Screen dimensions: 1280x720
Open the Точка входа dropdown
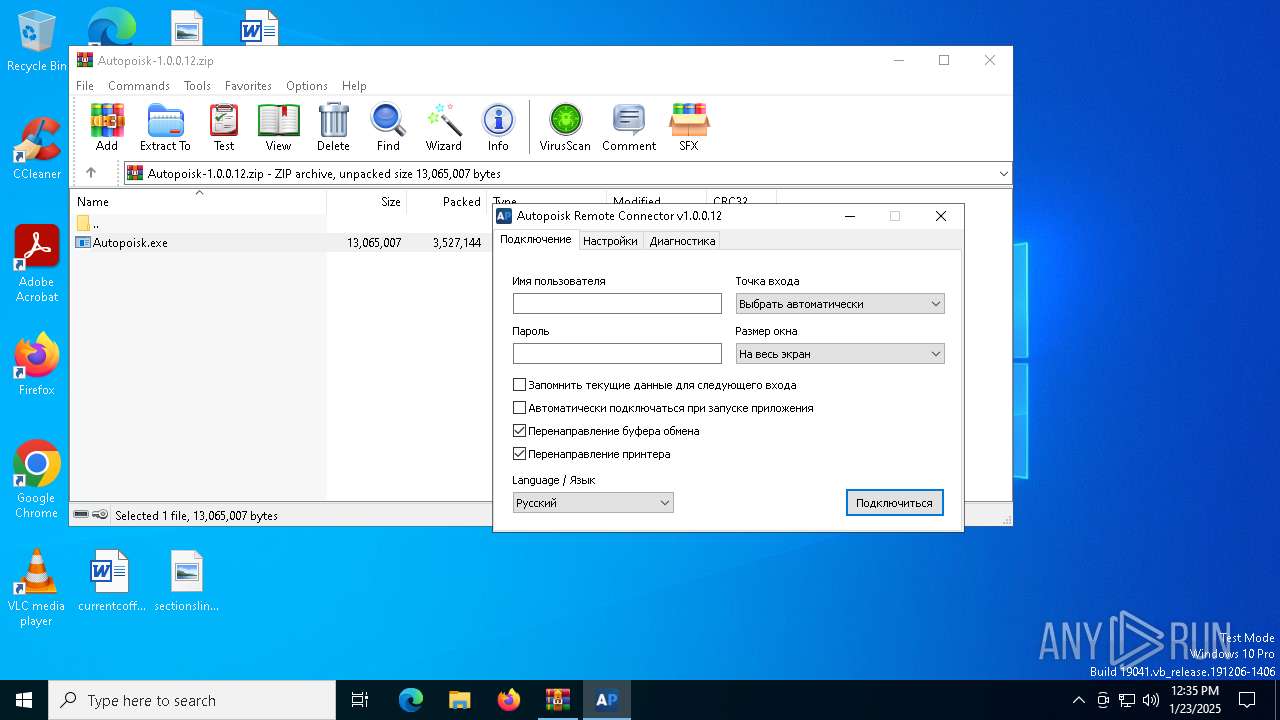pyautogui.click(x=840, y=303)
